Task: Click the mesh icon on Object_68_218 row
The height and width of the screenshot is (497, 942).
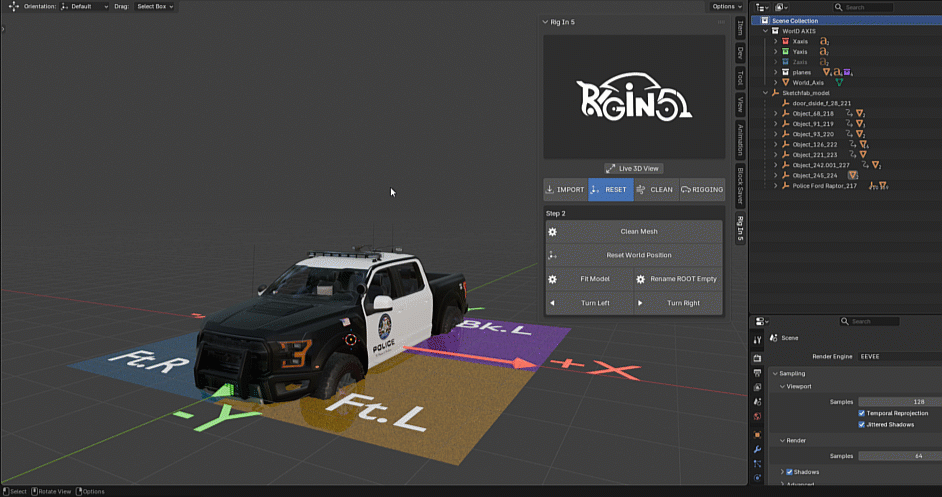Action: [860, 114]
